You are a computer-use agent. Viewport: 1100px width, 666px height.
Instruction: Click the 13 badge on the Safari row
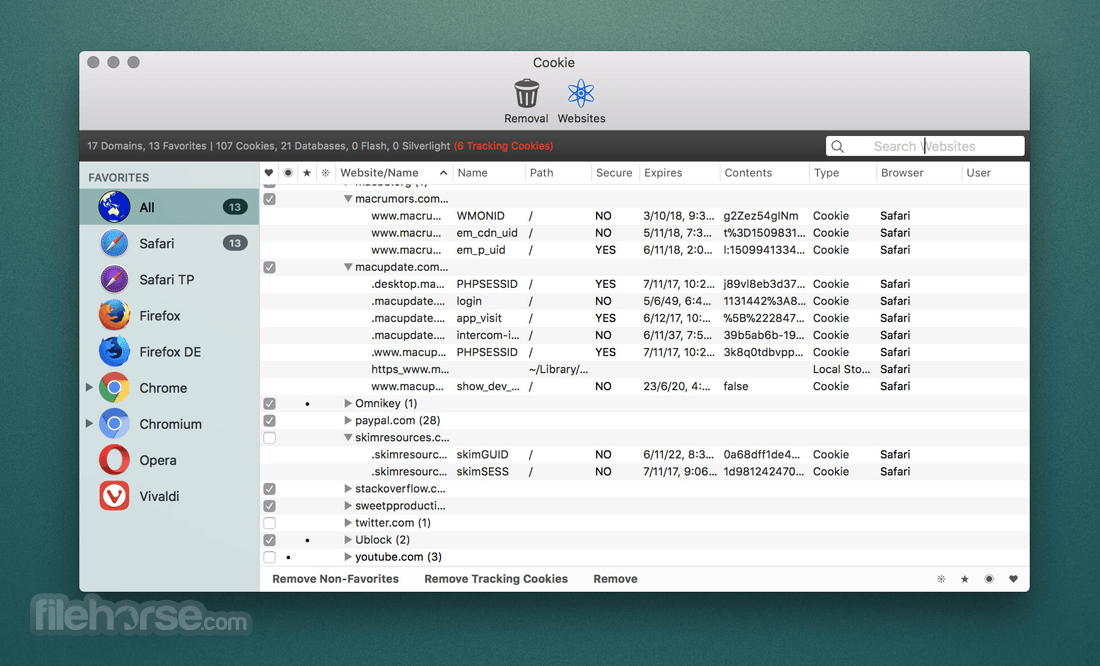(x=234, y=244)
